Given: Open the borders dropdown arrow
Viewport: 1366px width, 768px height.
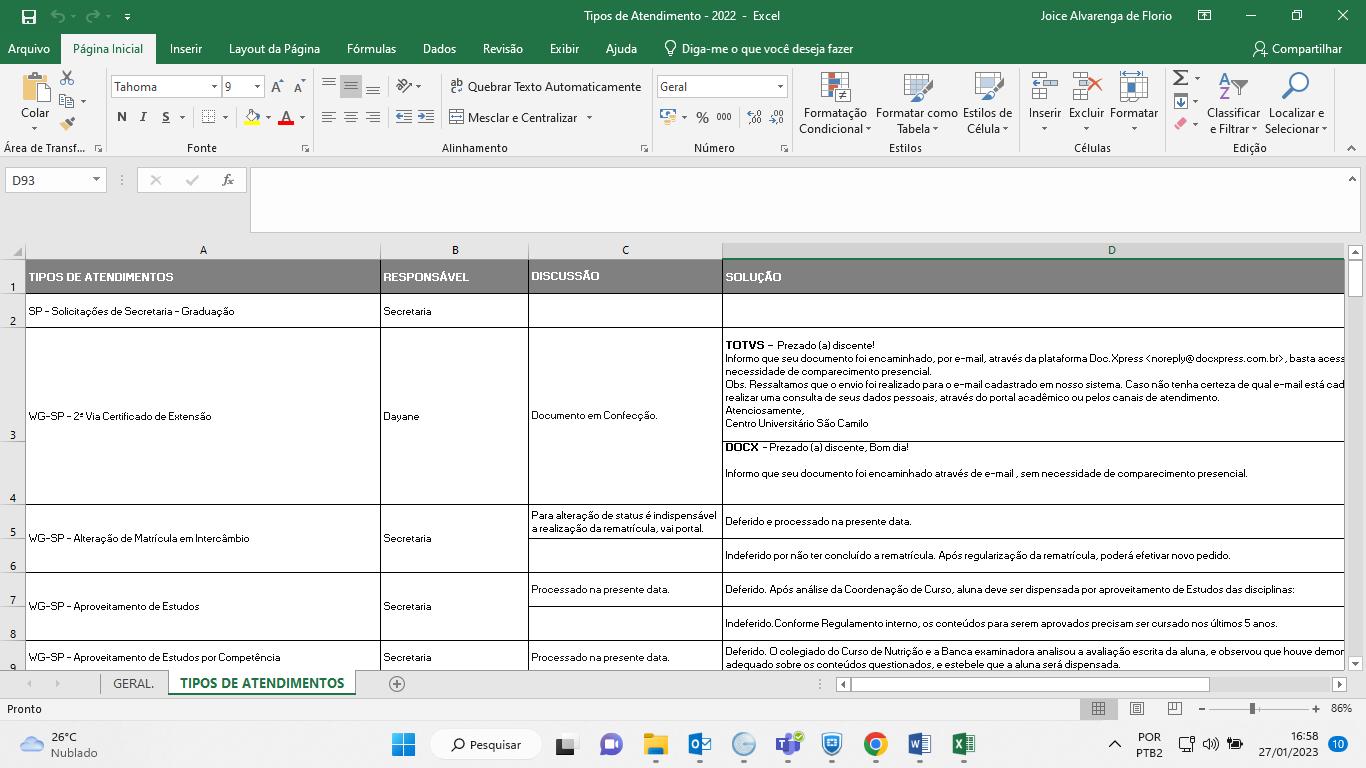Looking at the screenshot, I should click(225, 117).
